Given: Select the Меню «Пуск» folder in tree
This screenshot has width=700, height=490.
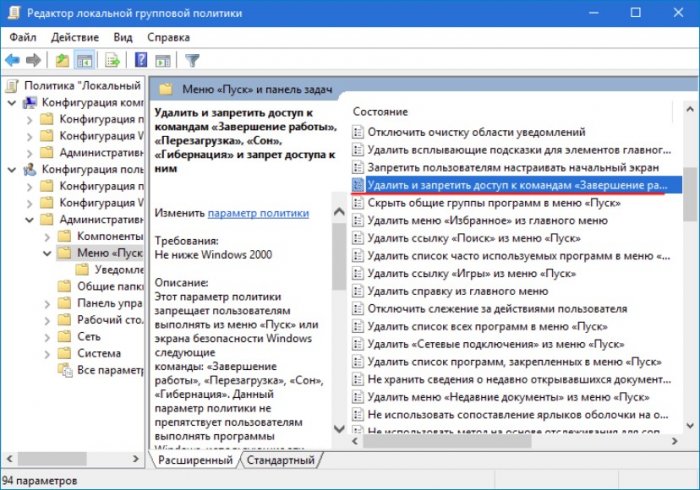Looking at the screenshot, I should pyautogui.click(x=100, y=253).
